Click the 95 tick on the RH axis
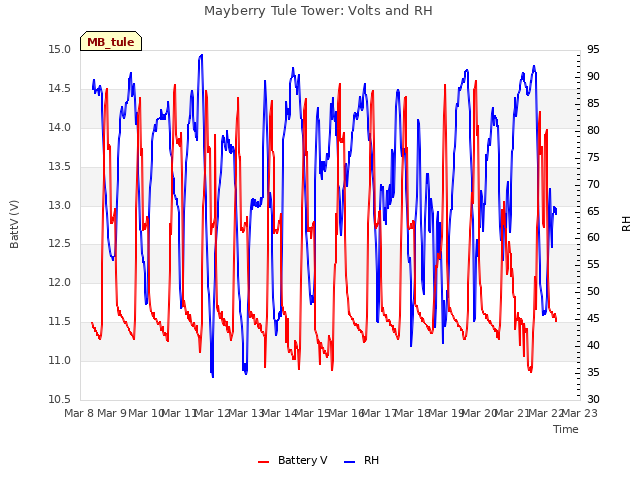Image resolution: width=640 pixels, height=480 pixels. [593, 50]
